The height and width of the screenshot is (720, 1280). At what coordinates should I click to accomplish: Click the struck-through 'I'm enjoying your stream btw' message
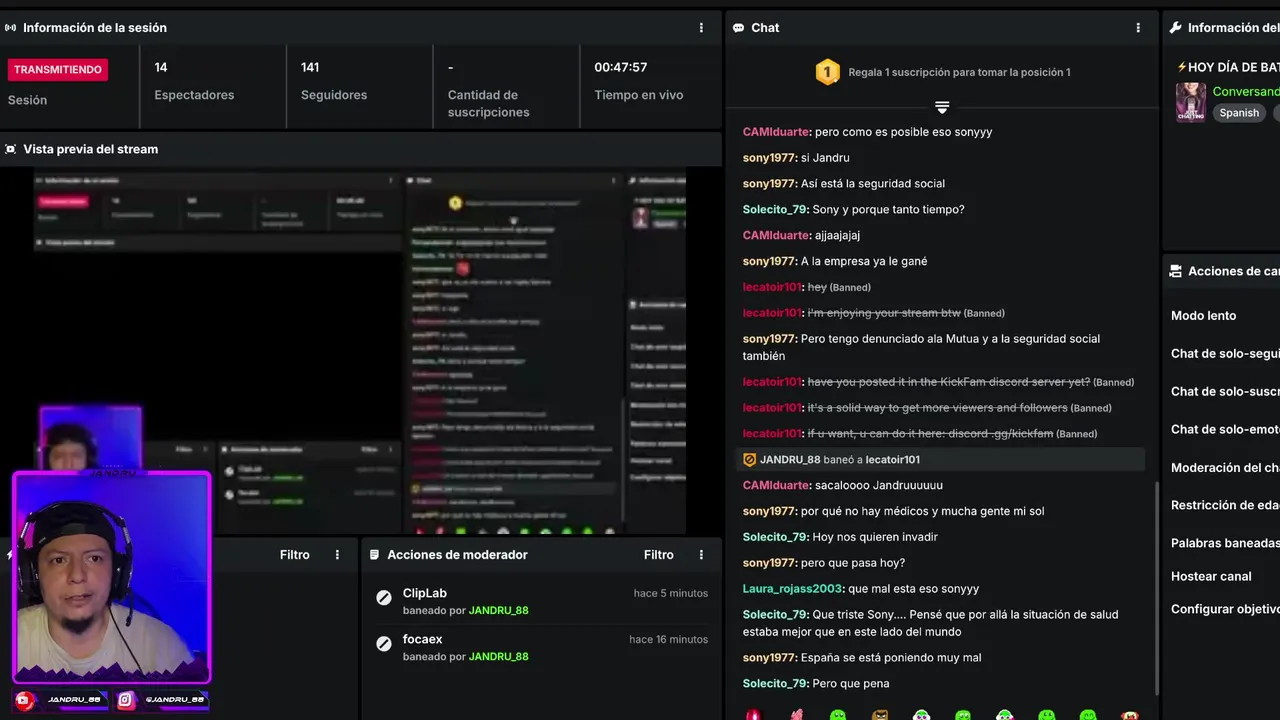pos(884,314)
